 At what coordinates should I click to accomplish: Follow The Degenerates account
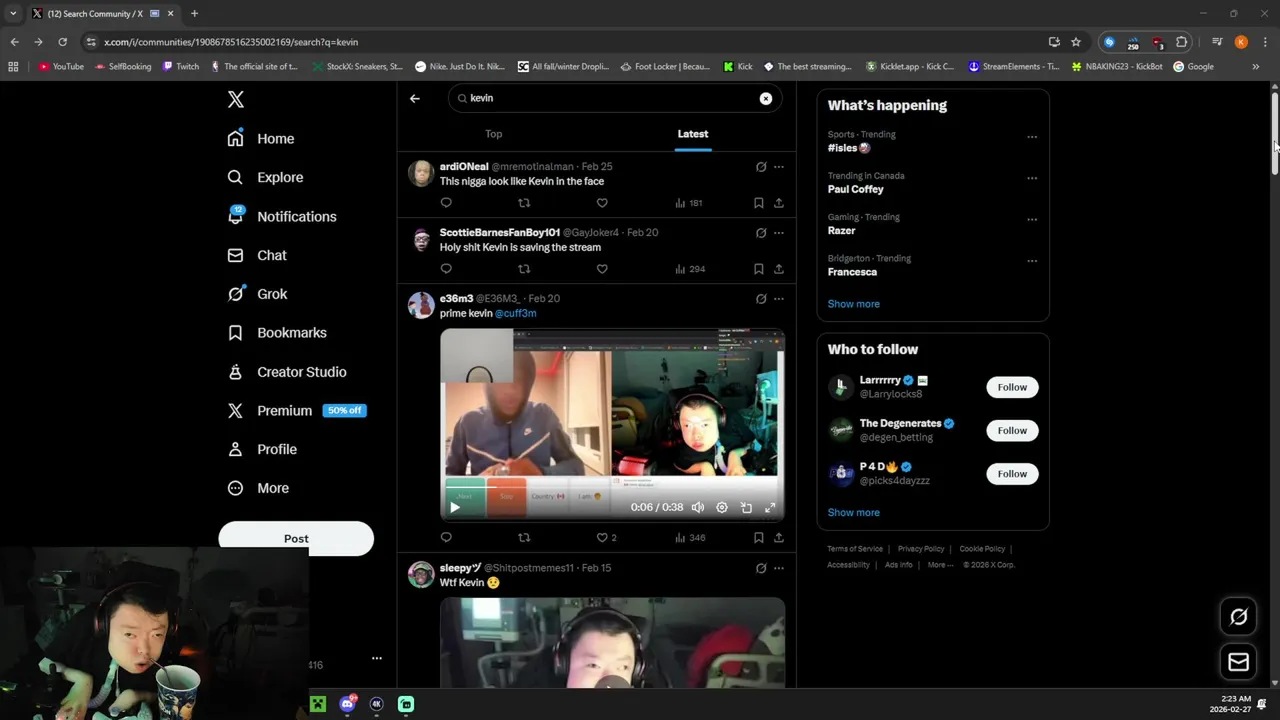1012,431
